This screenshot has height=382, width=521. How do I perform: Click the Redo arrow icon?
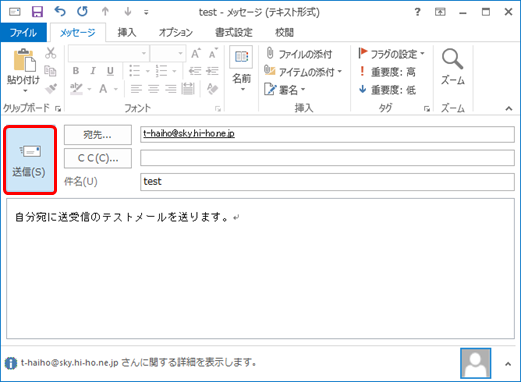82,12
